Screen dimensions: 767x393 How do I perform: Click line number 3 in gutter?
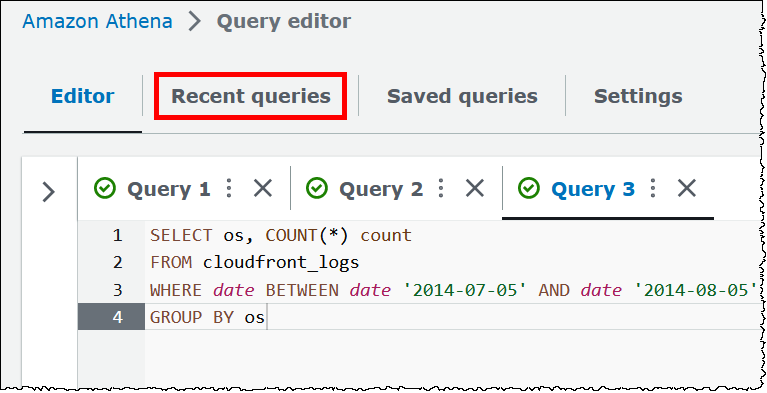[117, 290]
